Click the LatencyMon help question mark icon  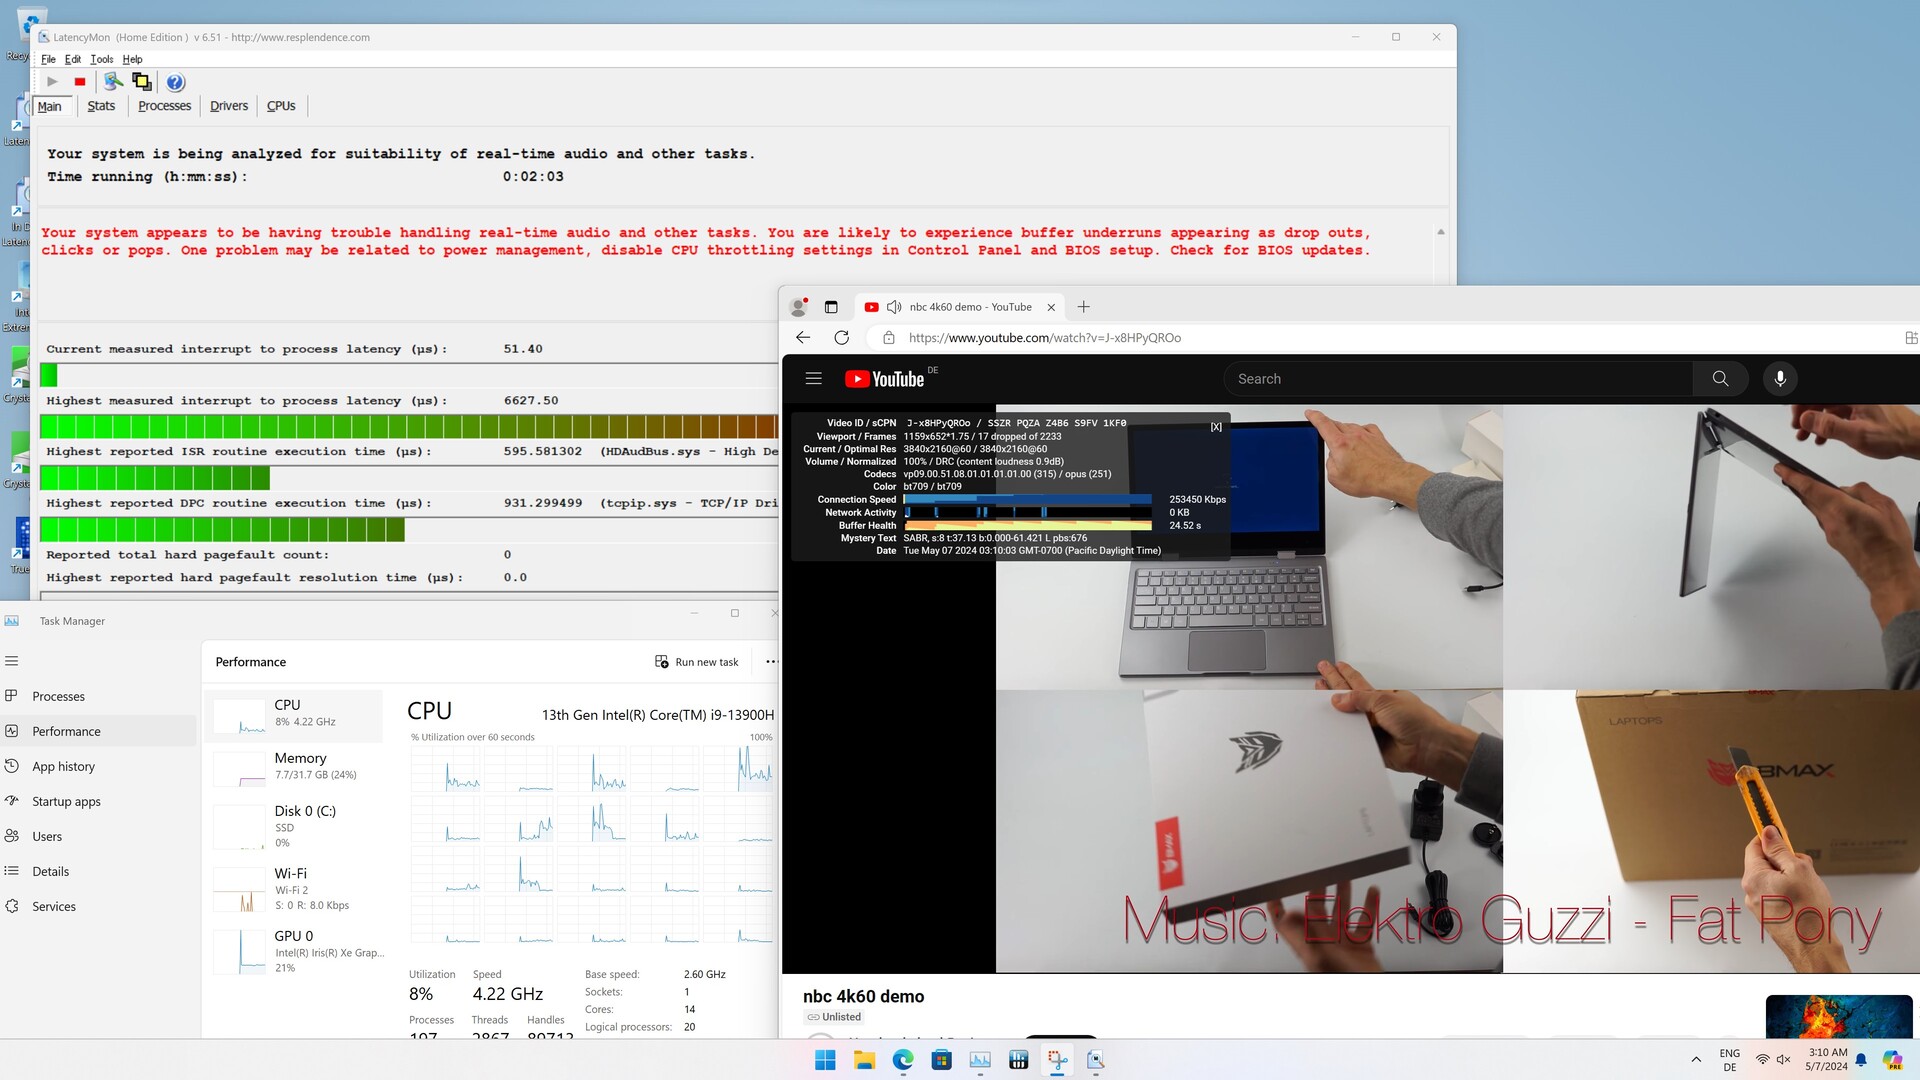[175, 82]
